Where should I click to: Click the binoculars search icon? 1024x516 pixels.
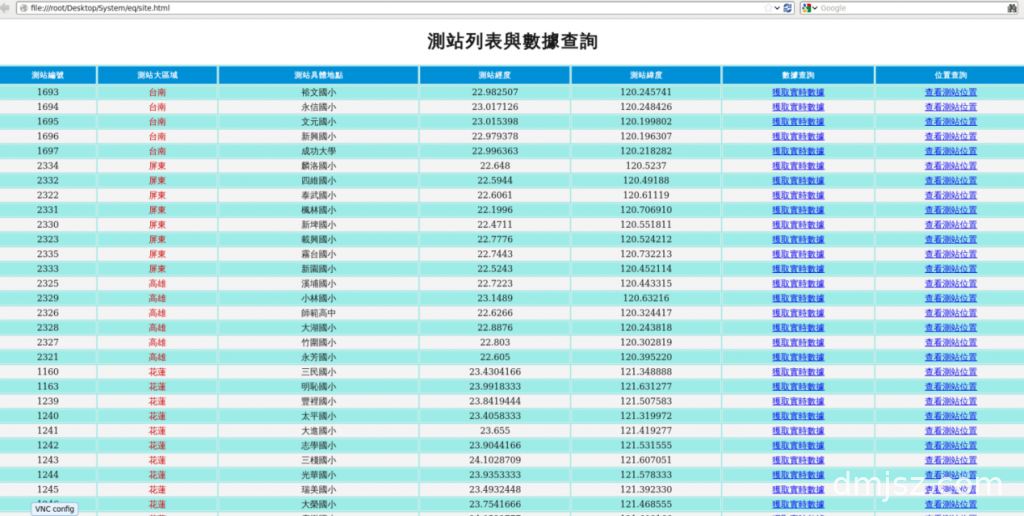tap(1013, 8)
